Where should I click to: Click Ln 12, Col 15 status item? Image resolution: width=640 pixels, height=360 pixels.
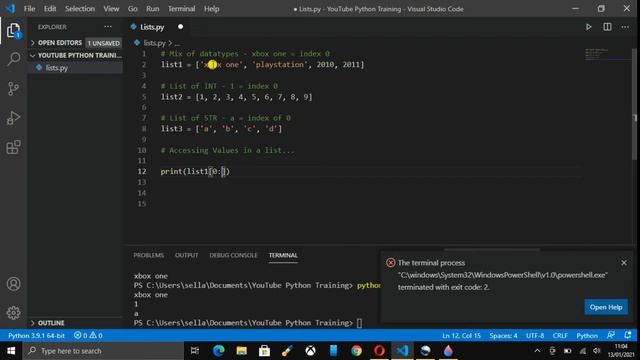(x=461, y=336)
